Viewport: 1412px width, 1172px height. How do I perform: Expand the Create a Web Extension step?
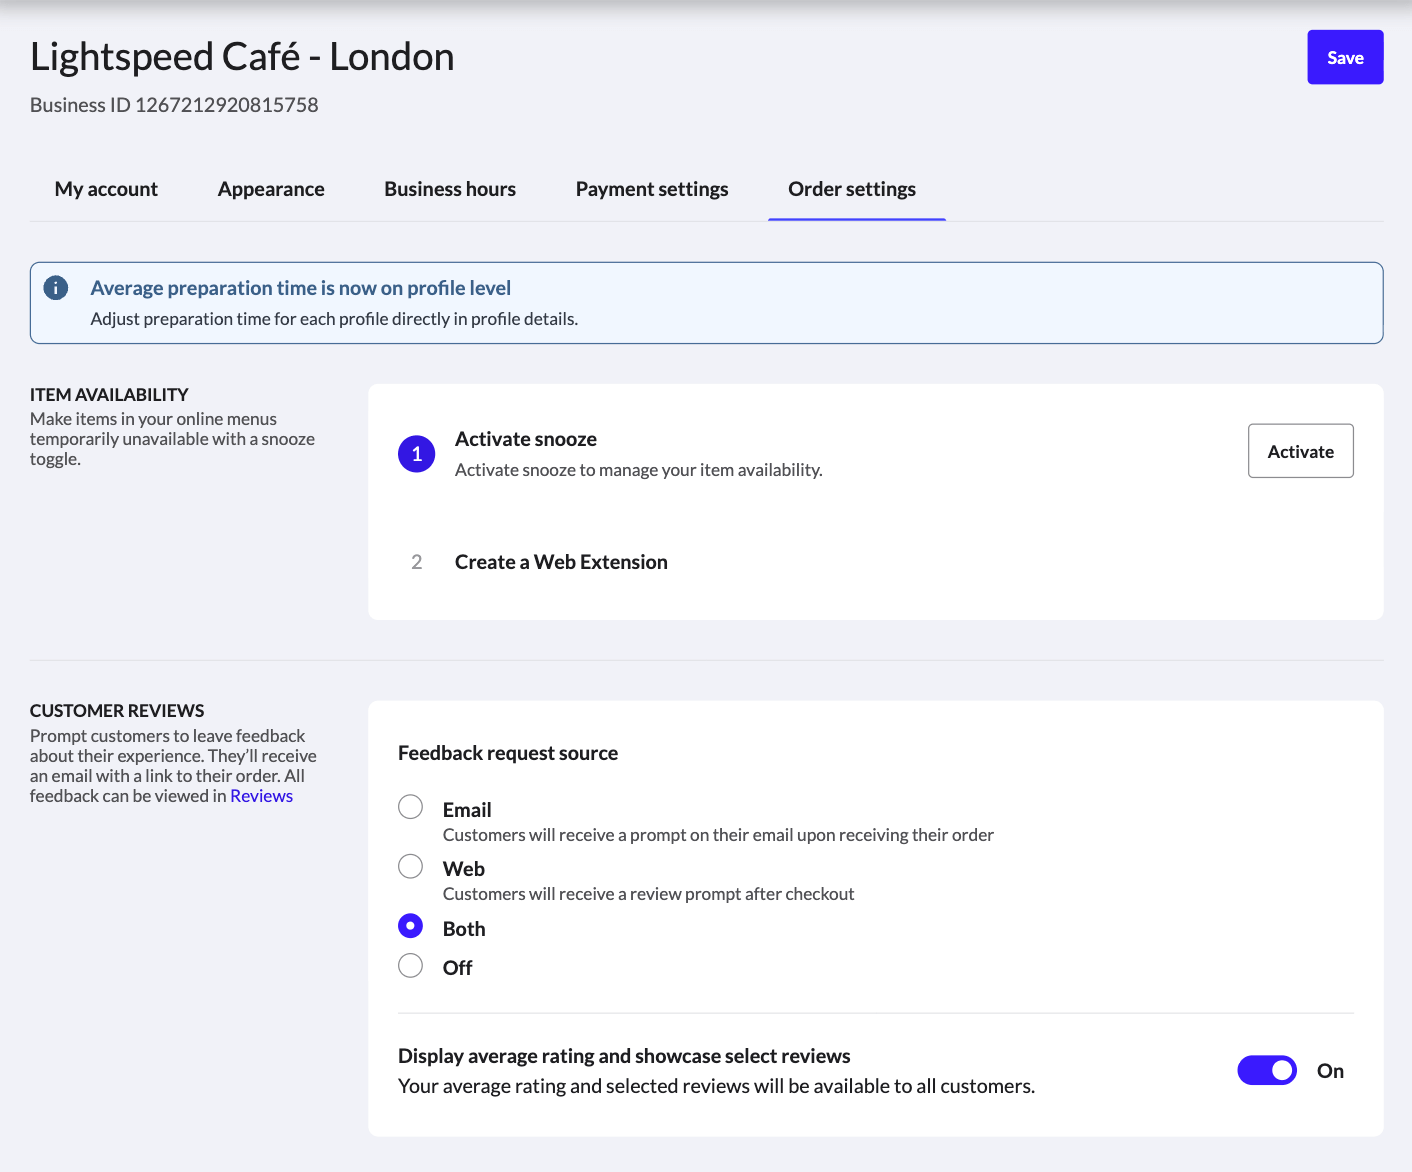tap(560, 562)
